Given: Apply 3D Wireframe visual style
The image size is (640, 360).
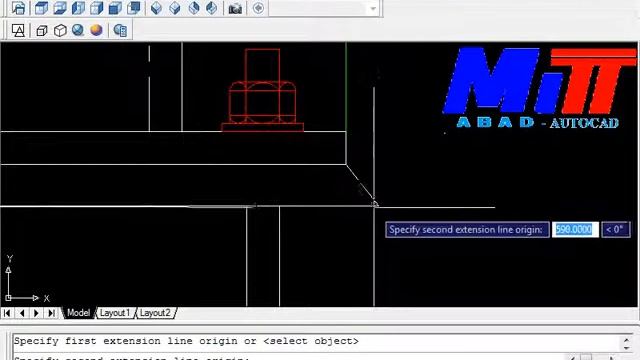Looking at the screenshot, I should [41, 31].
